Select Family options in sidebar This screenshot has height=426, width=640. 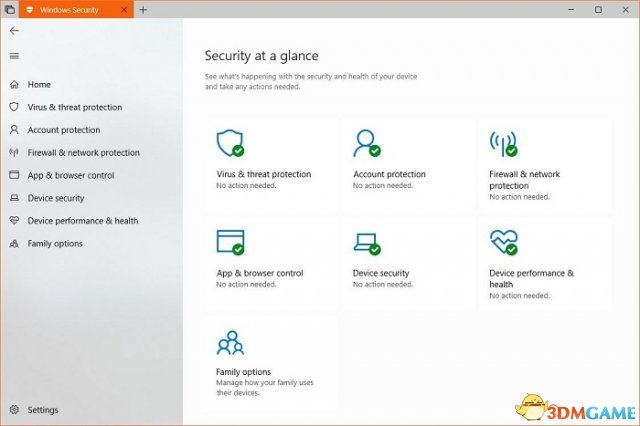coord(55,244)
